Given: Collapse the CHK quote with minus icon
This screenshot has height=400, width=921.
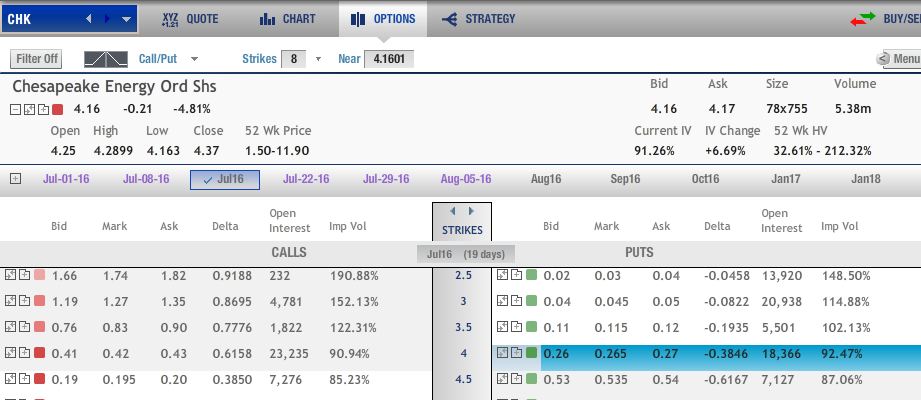Looking at the screenshot, I should point(16,109).
